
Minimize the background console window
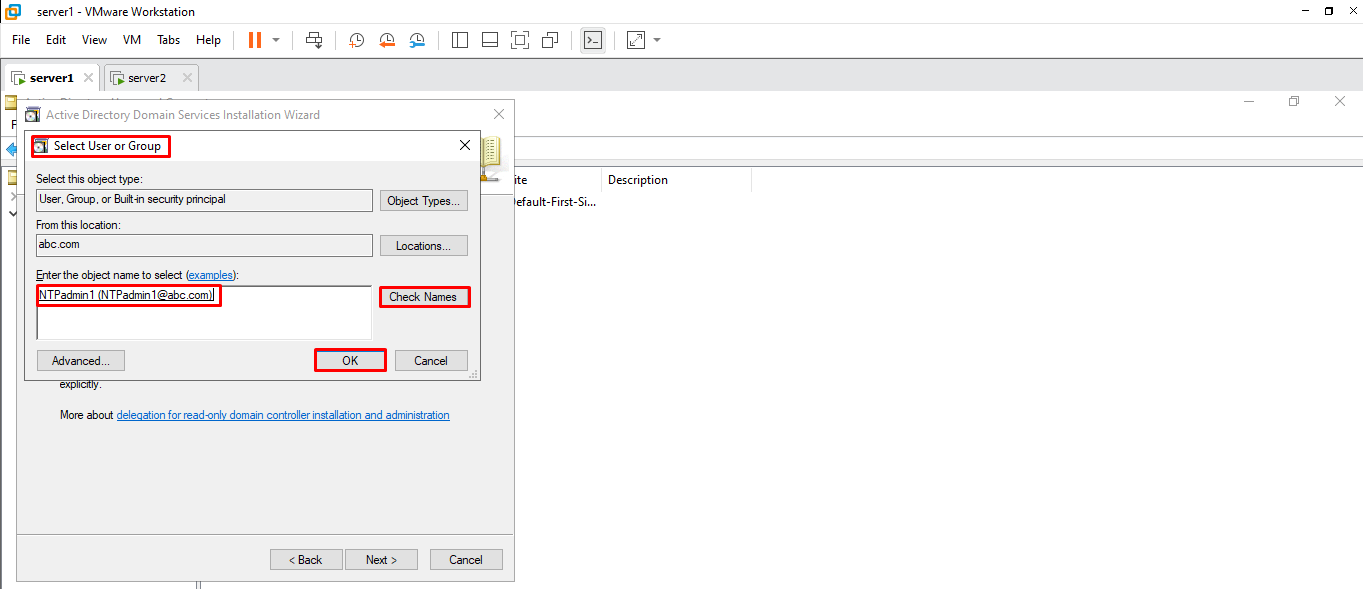click(x=1248, y=101)
